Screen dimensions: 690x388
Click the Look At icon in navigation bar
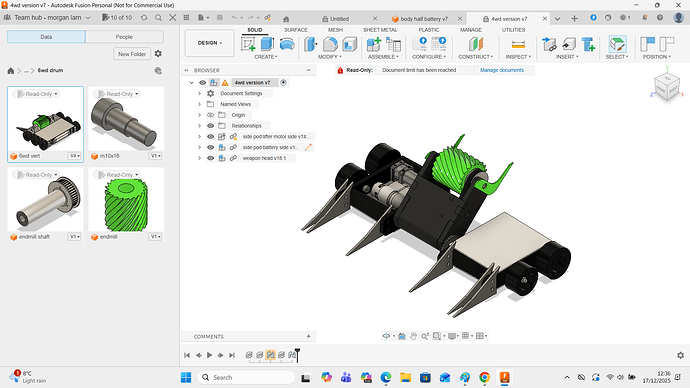click(x=402, y=336)
